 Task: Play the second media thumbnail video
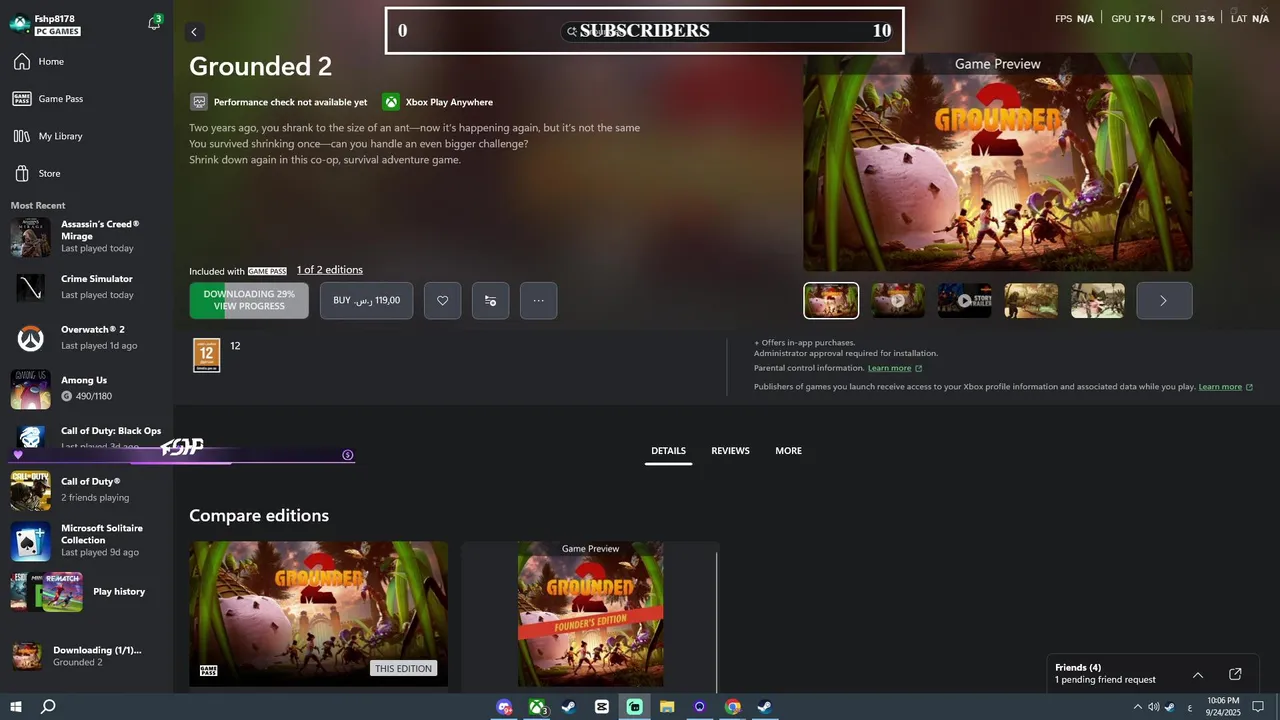898,300
